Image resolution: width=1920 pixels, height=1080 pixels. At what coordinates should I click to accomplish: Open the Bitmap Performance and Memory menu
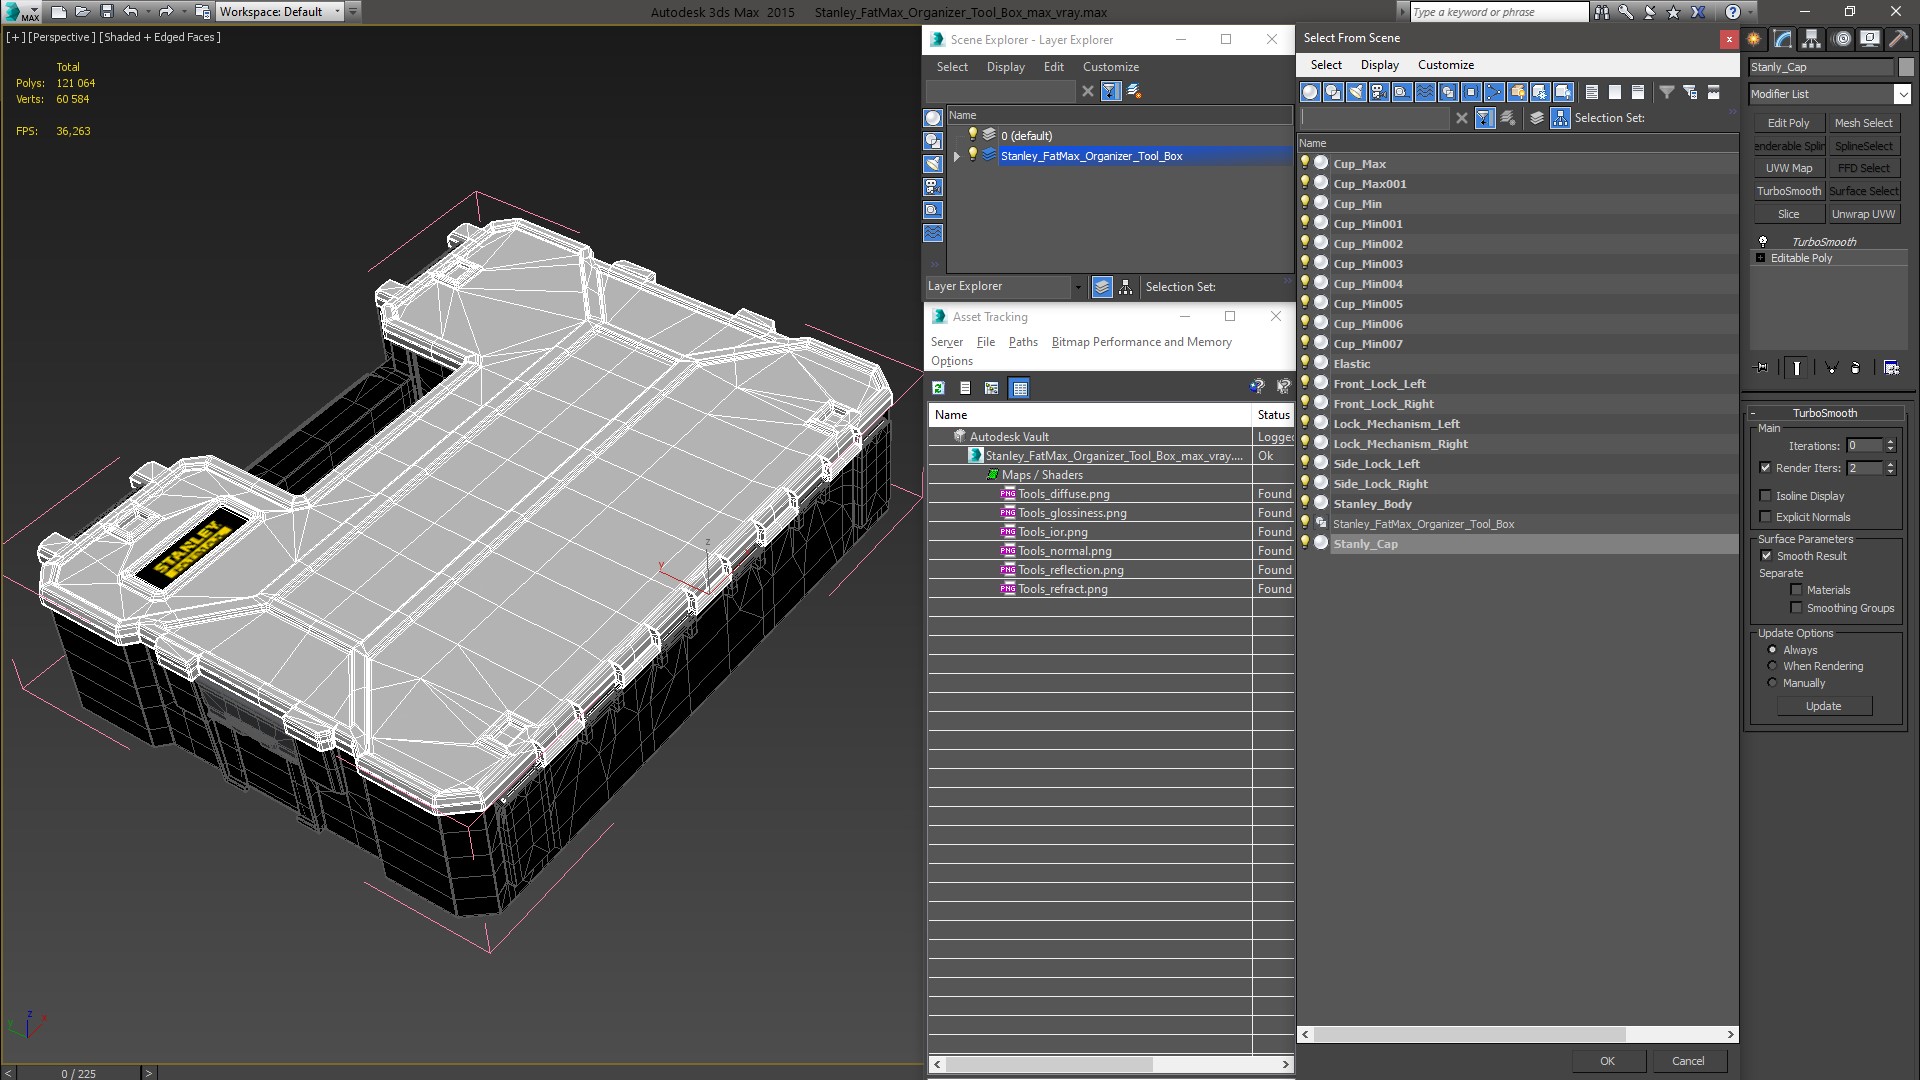click(x=1141, y=342)
